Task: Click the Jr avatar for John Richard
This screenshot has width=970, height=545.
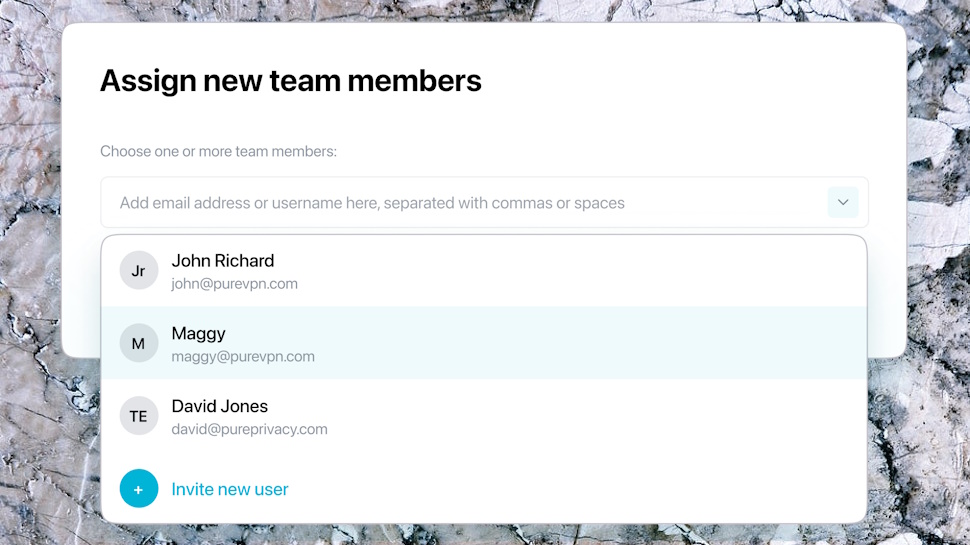Action: [139, 270]
